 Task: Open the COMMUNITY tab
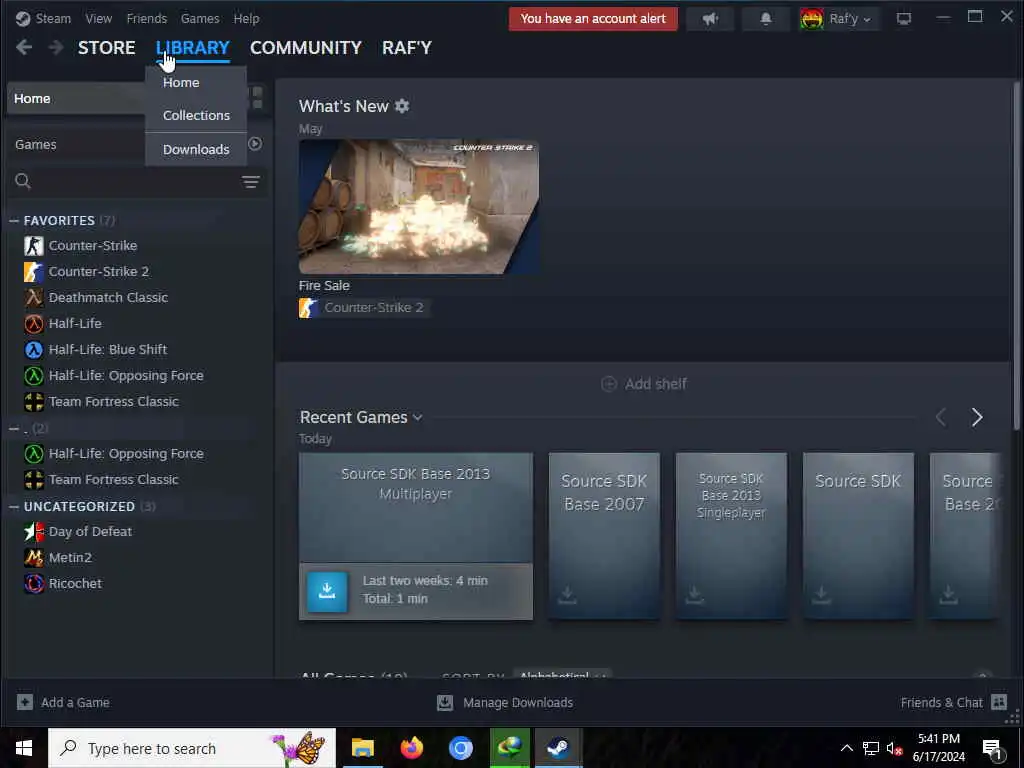(x=306, y=48)
